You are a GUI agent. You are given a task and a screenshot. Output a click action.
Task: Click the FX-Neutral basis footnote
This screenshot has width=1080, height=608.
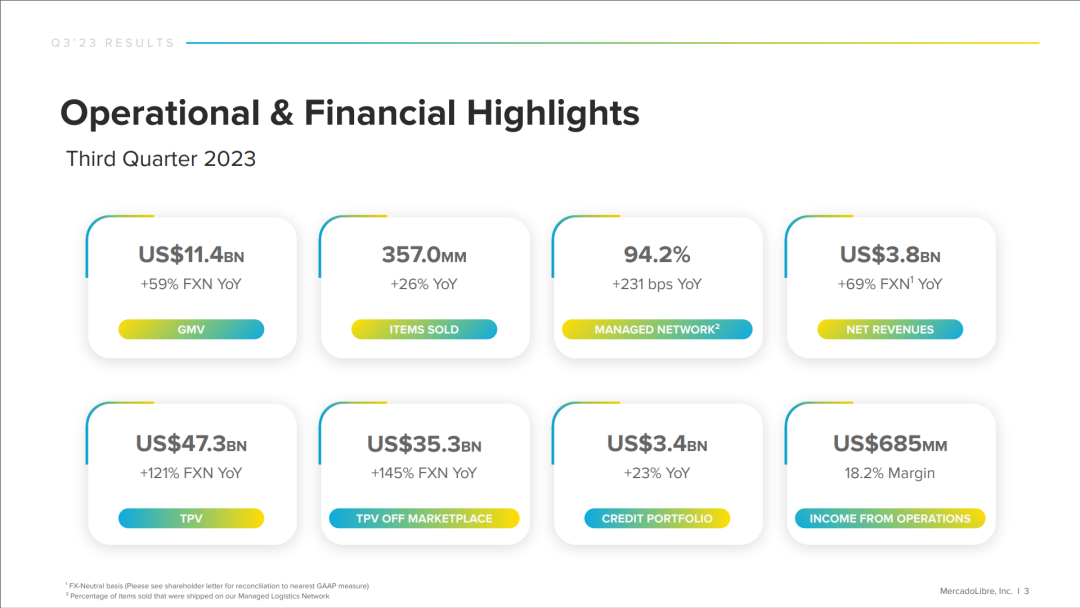(218, 586)
